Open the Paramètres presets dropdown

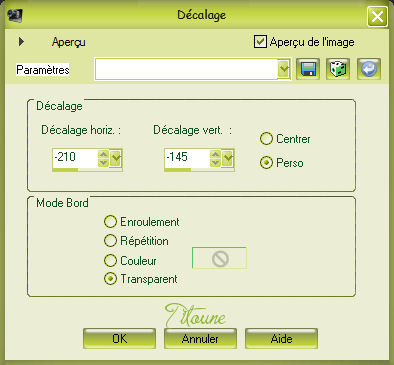tap(284, 69)
